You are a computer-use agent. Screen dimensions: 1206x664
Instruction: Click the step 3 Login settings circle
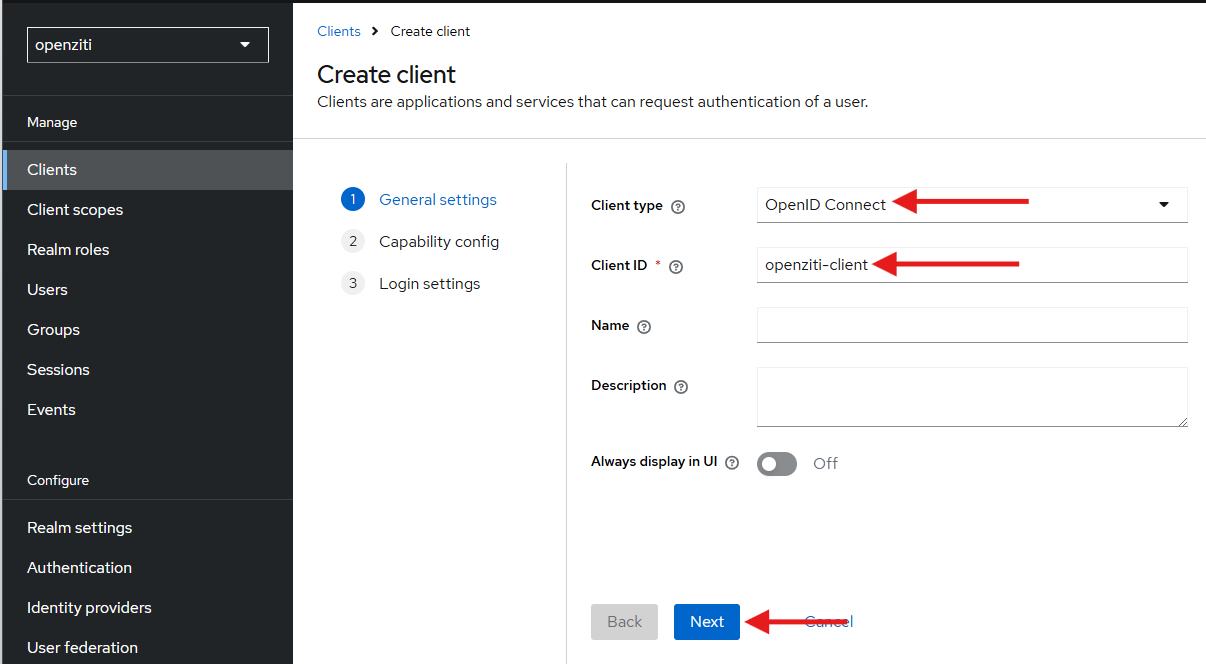(x=353, y=283)
